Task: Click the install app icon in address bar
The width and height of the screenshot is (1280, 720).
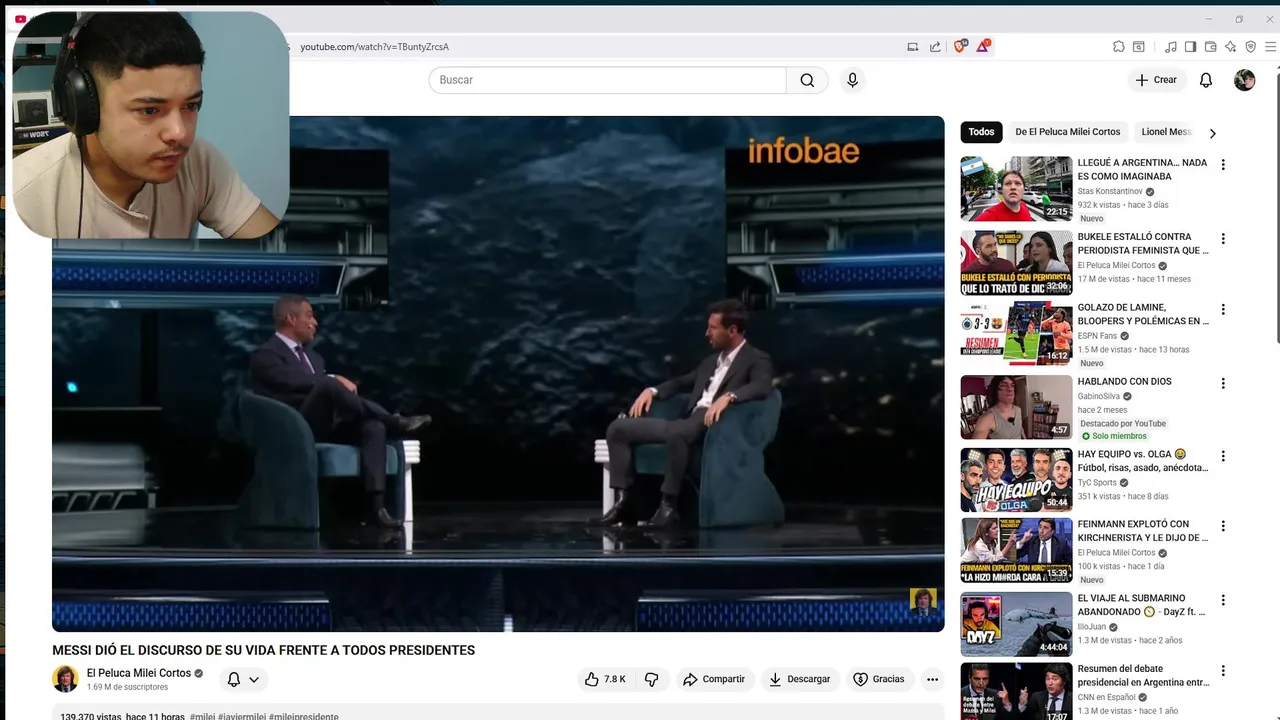Action: (x=912, y=46)
